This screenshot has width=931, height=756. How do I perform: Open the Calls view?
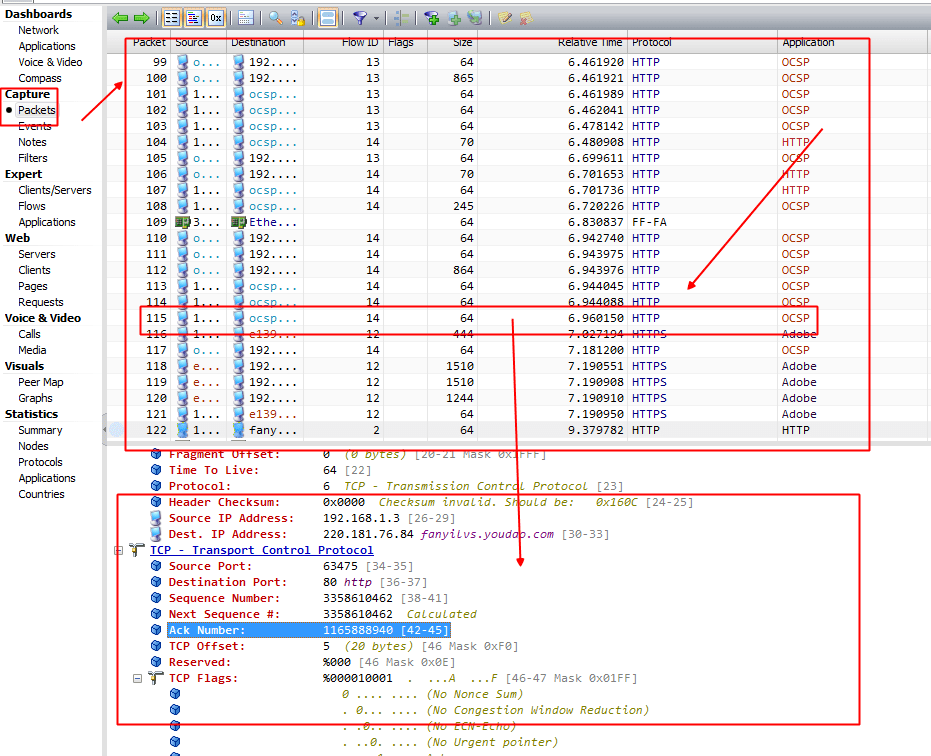tap(29, 334)
